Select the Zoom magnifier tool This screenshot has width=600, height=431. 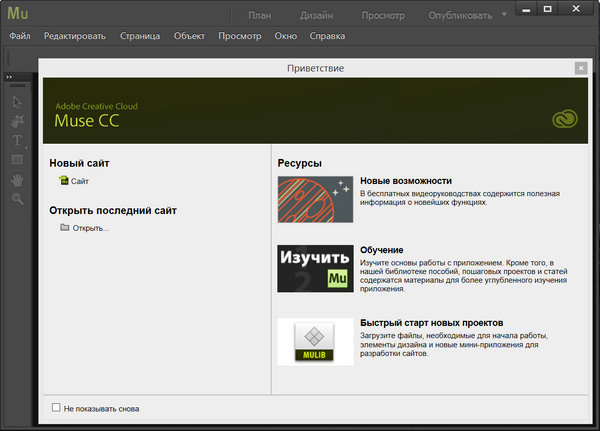tap(17, 199)
